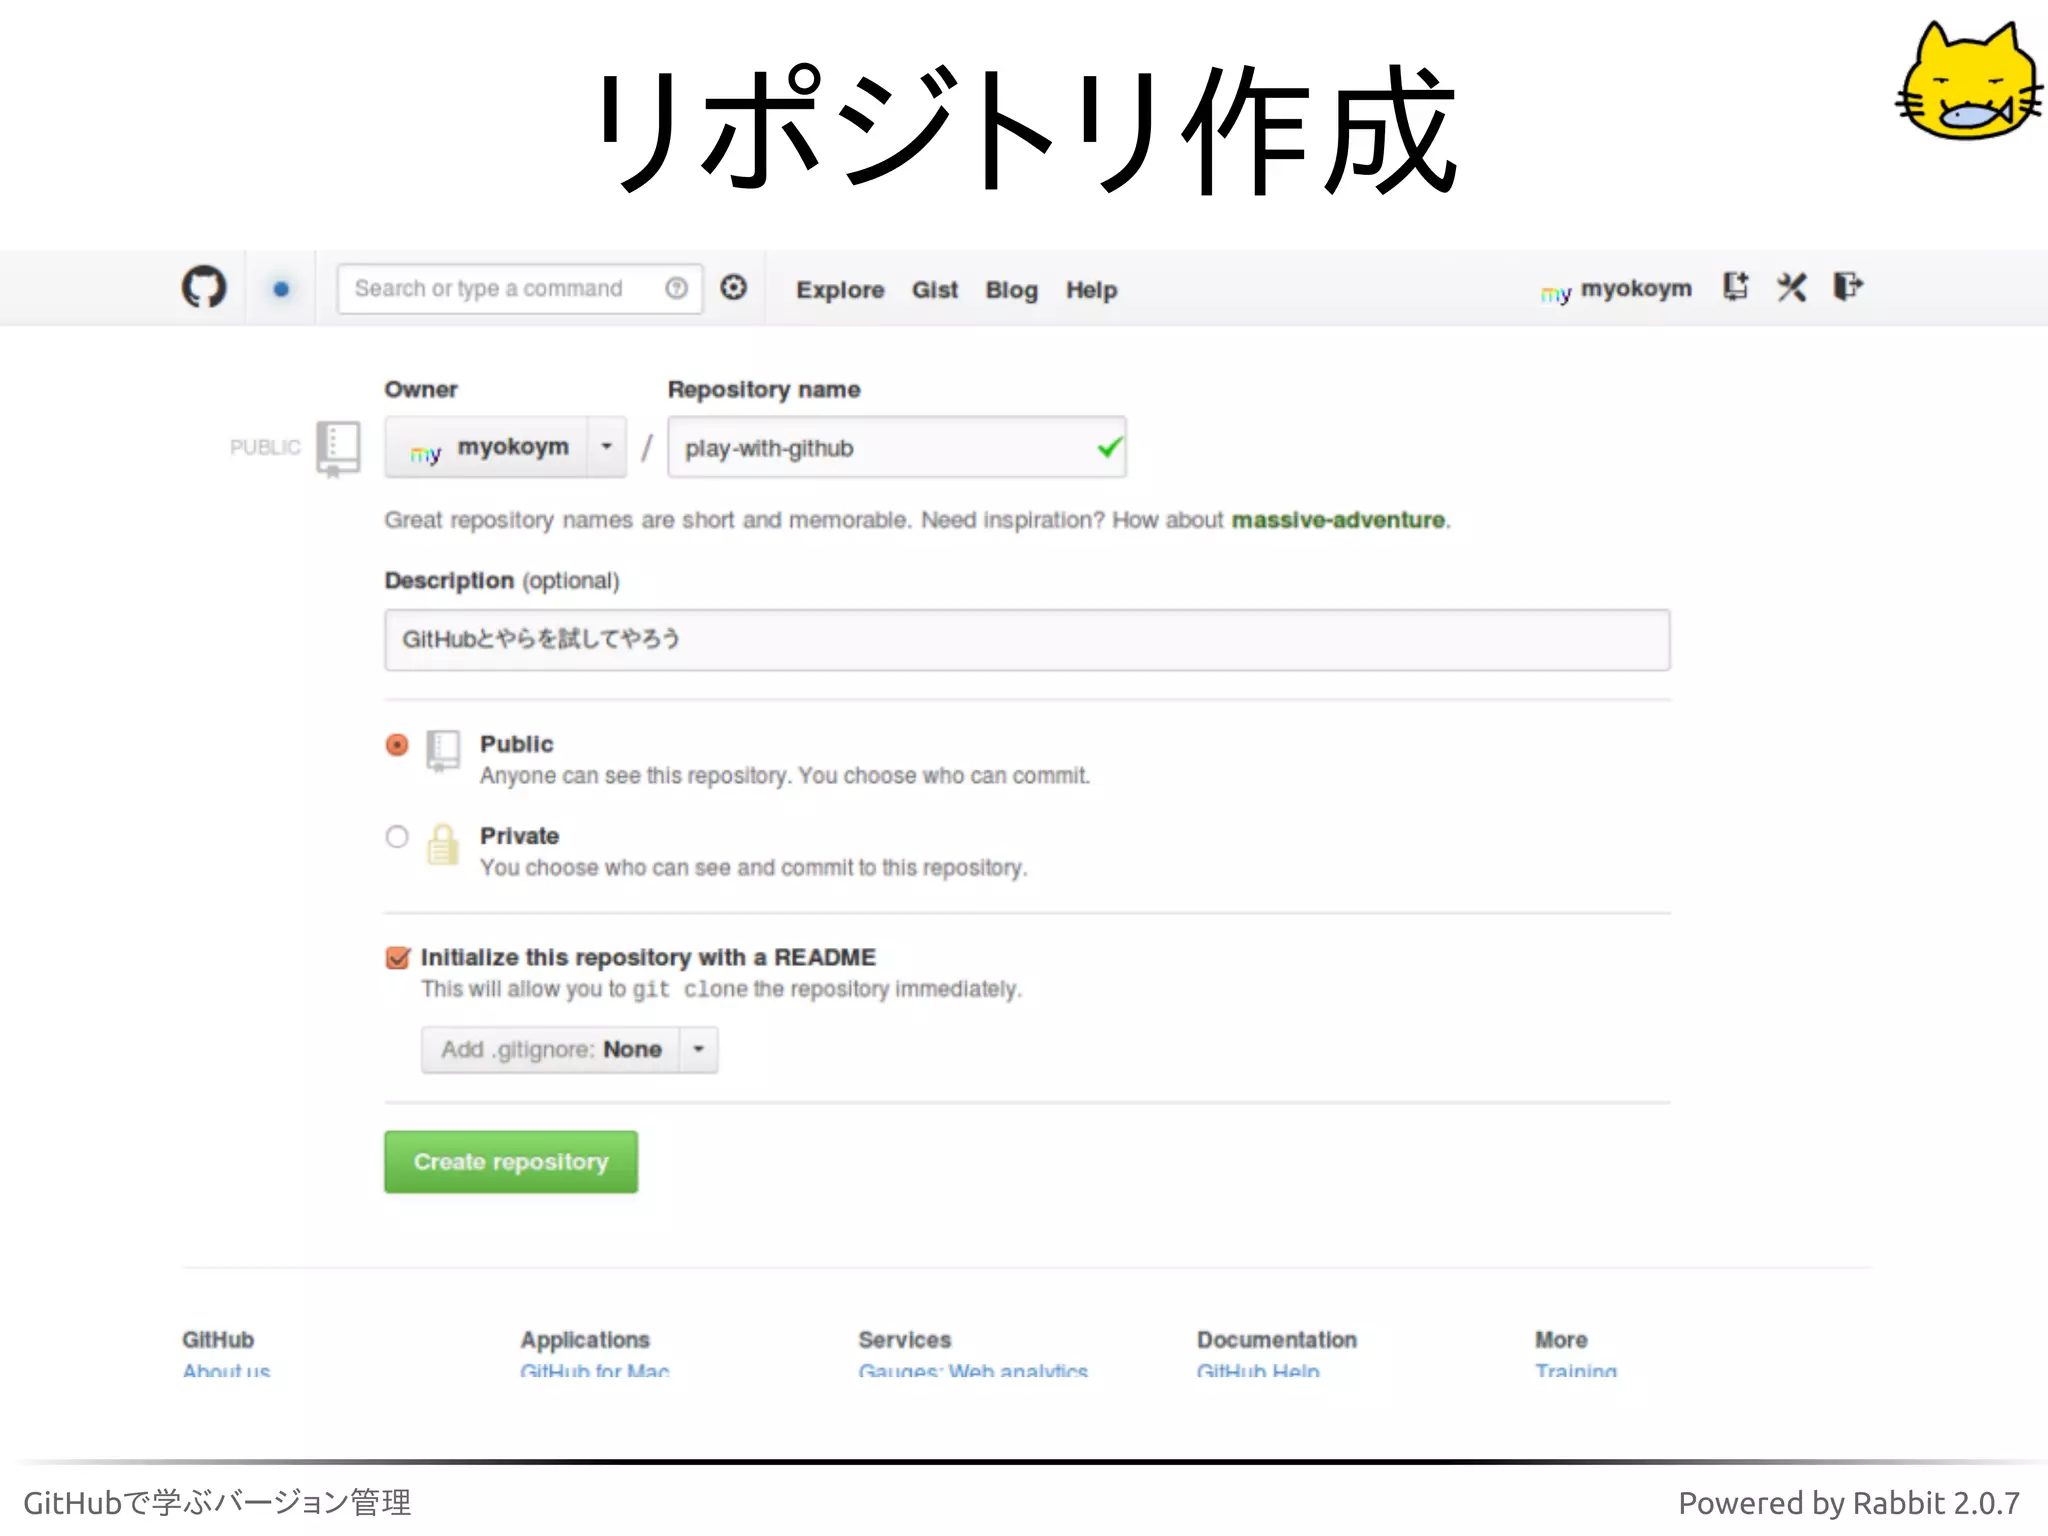The width and height of the screenshot is (2048, 1536).
Task: Click the green checkmark in repository name
Action: 1109,447
